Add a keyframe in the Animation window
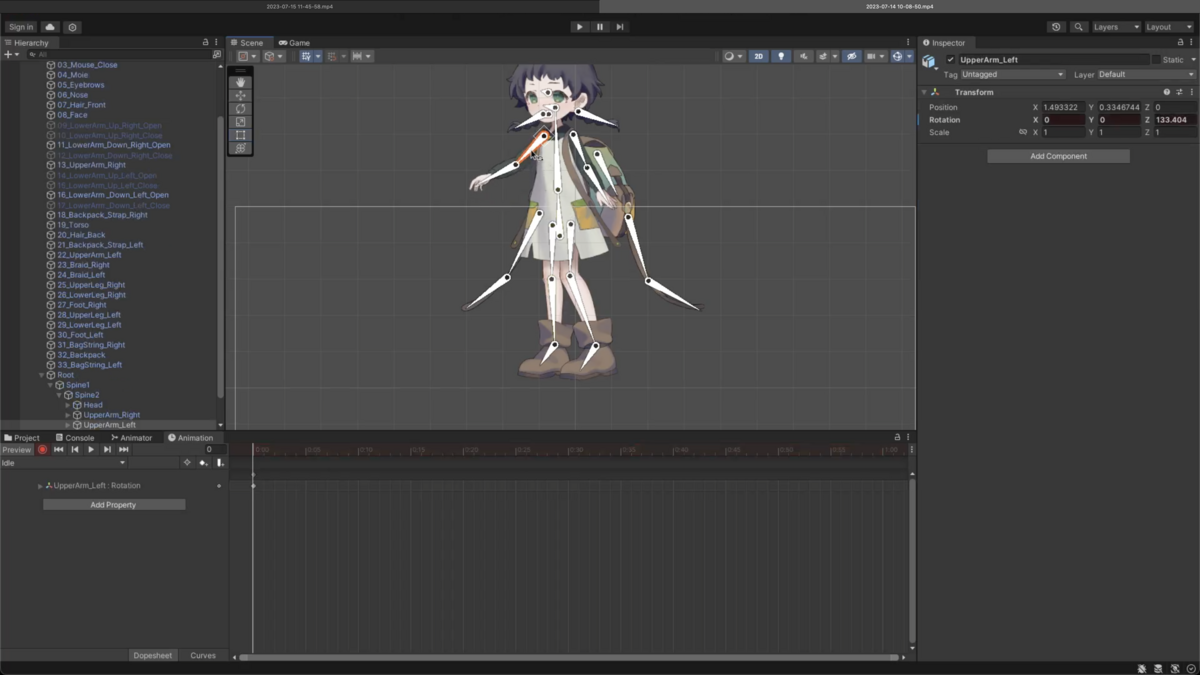The width and height of the screenshot is (1200, 675). click(x=203, y=463)
